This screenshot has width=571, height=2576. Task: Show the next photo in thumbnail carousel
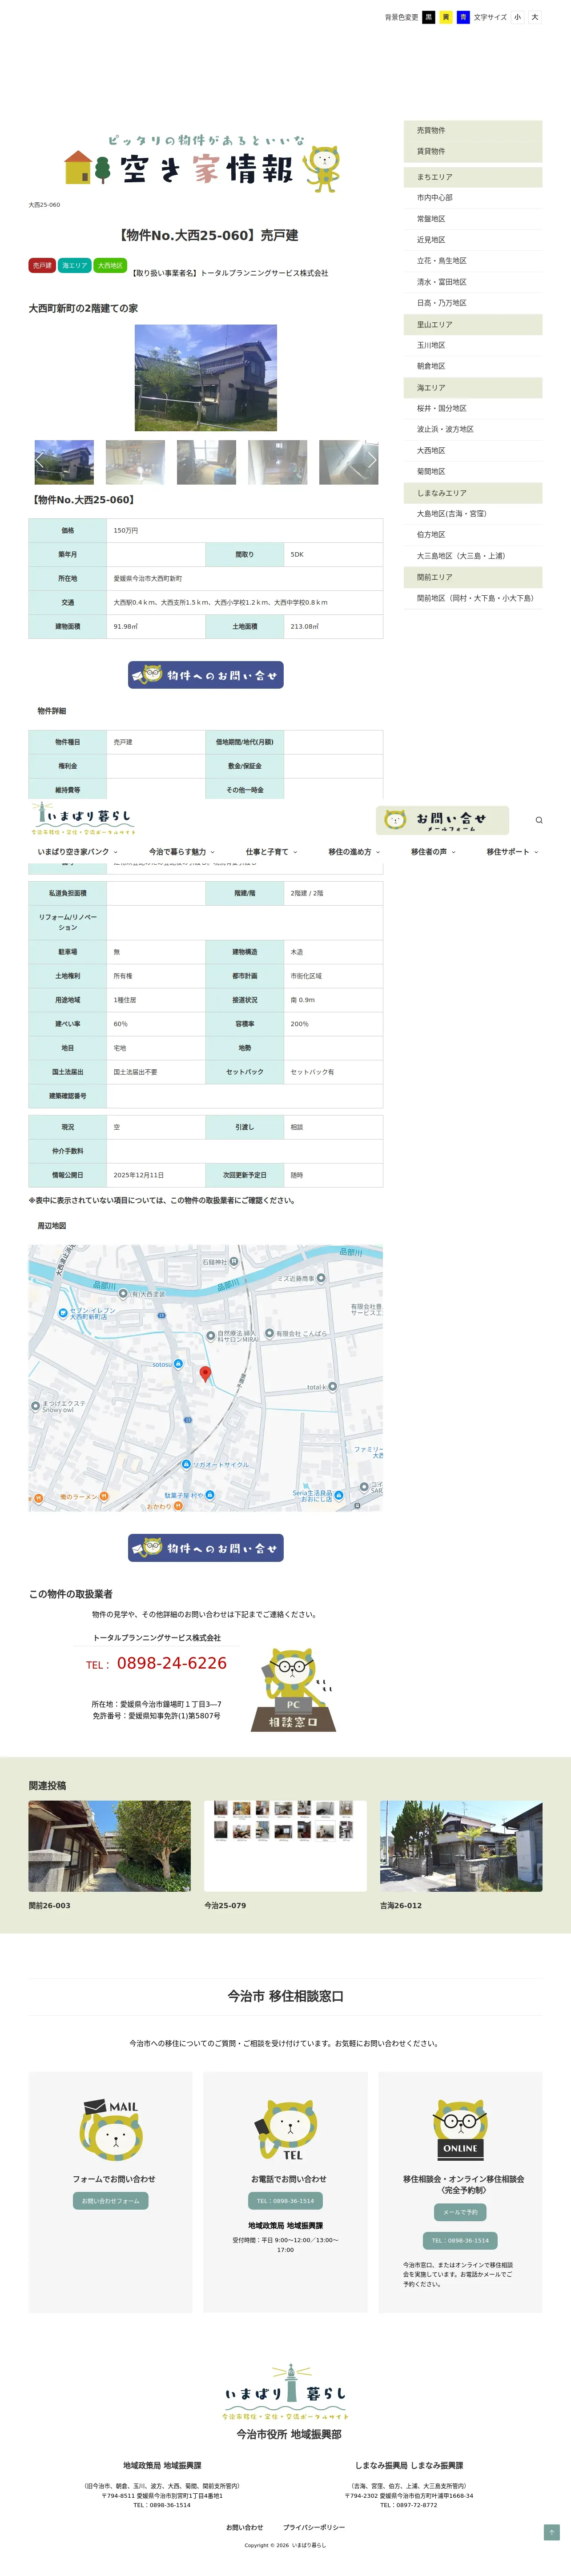pyautogui.click(x=372, y=461)
